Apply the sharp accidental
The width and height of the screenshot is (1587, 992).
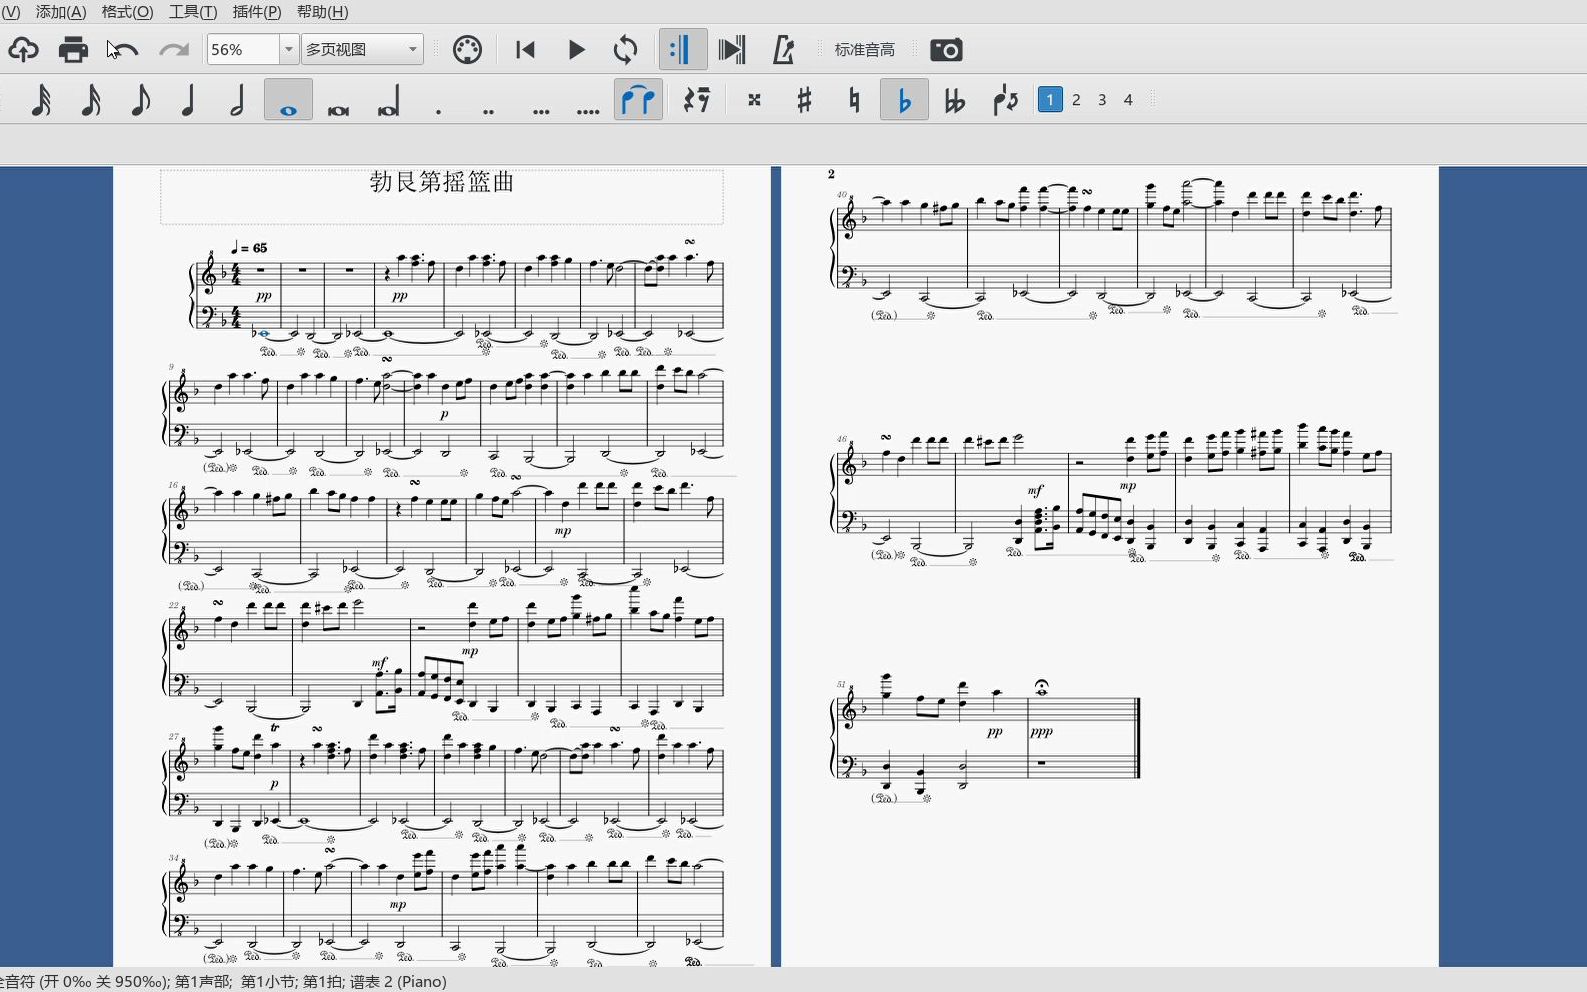coord(804,100)
